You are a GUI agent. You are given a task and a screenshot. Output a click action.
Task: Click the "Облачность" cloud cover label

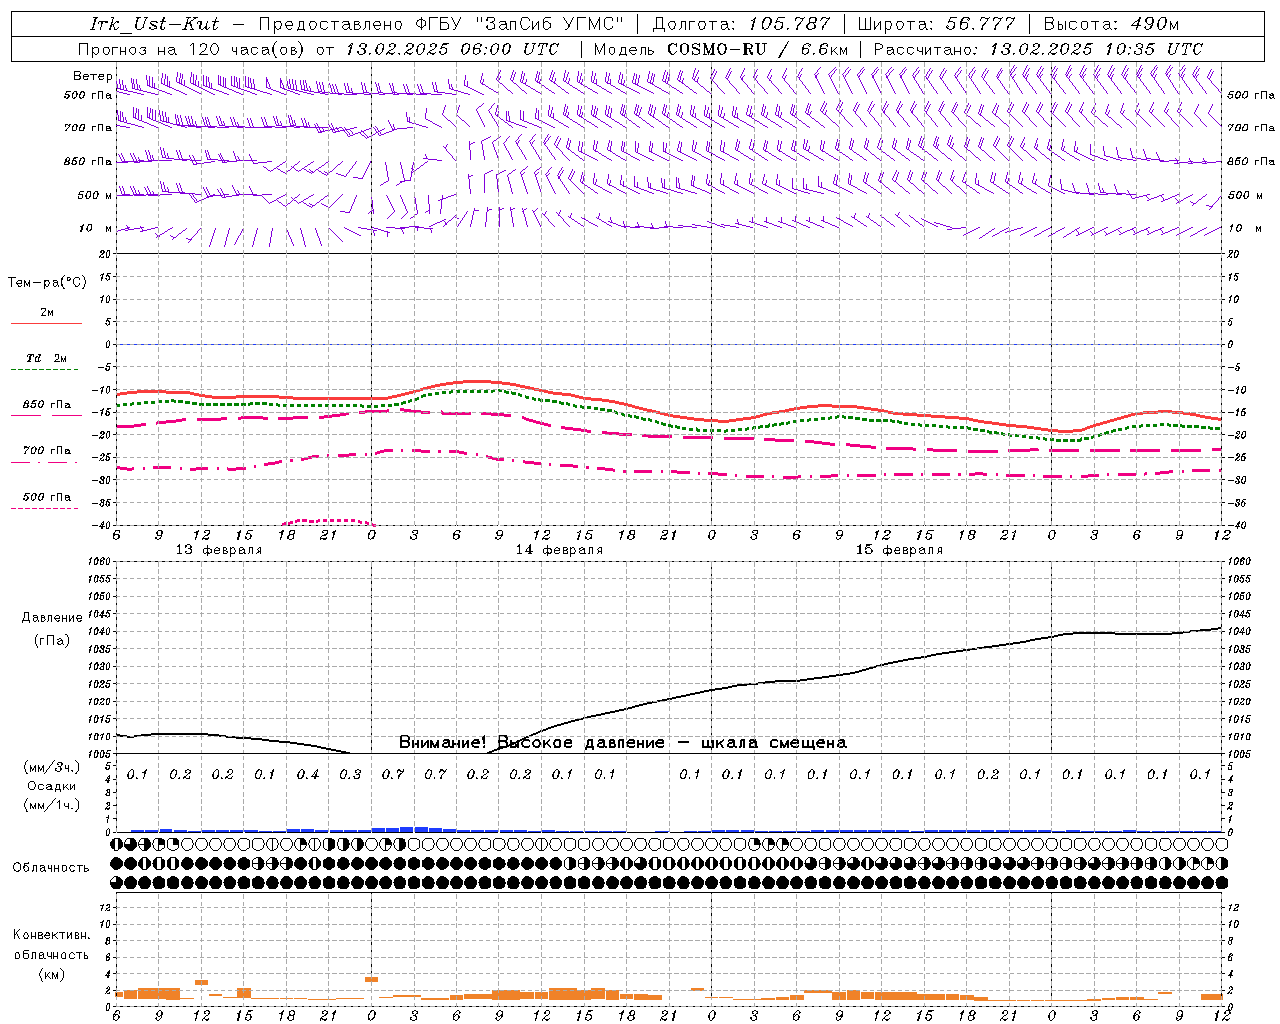pyautogui.click(x=51, y=868)
